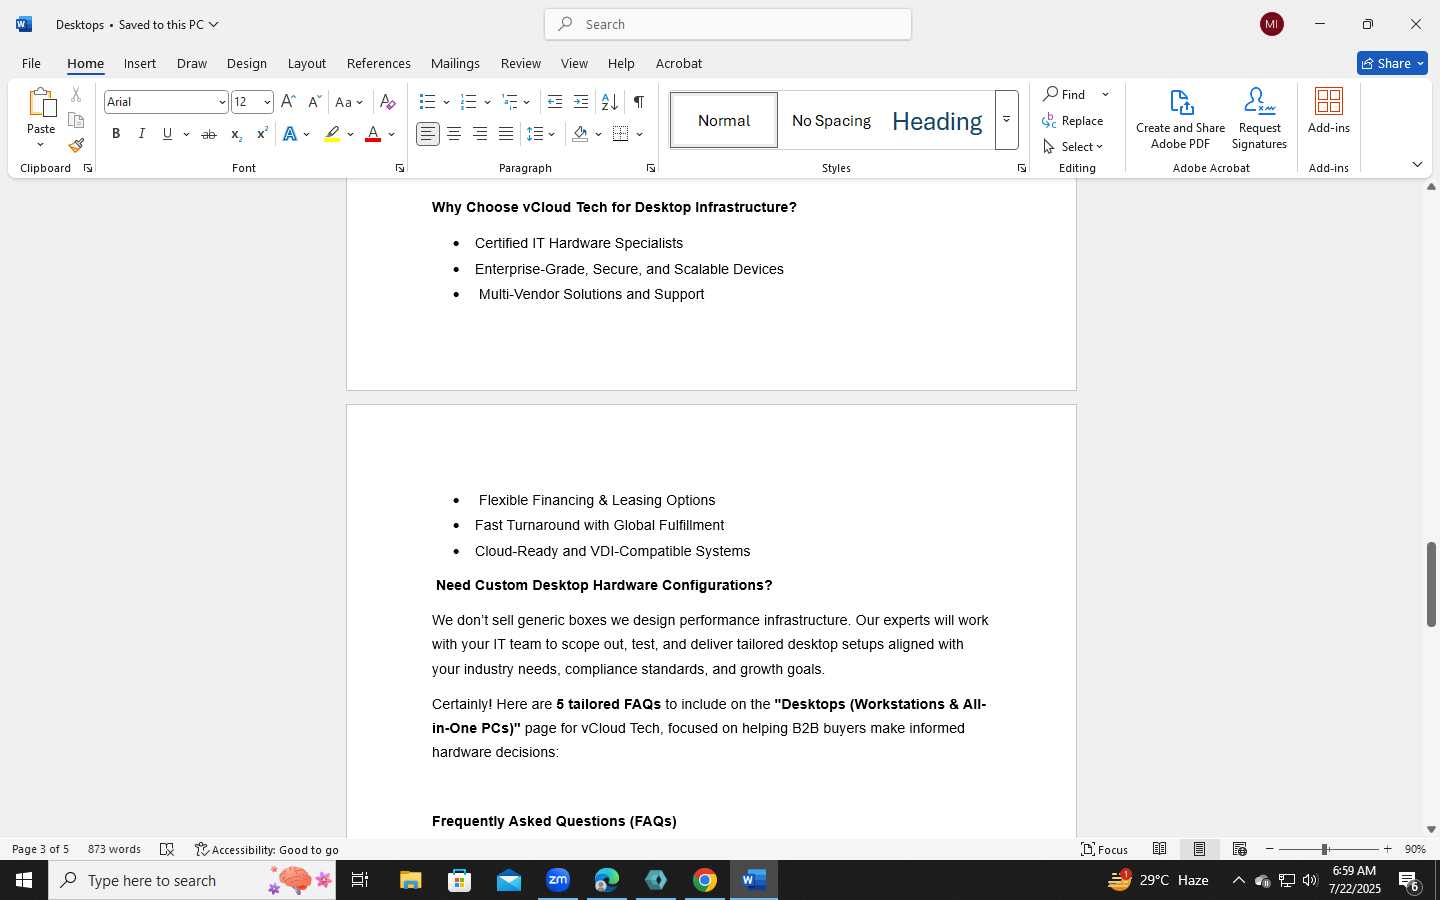
Task: Switch to the Design tab
Action: point(246,63)
